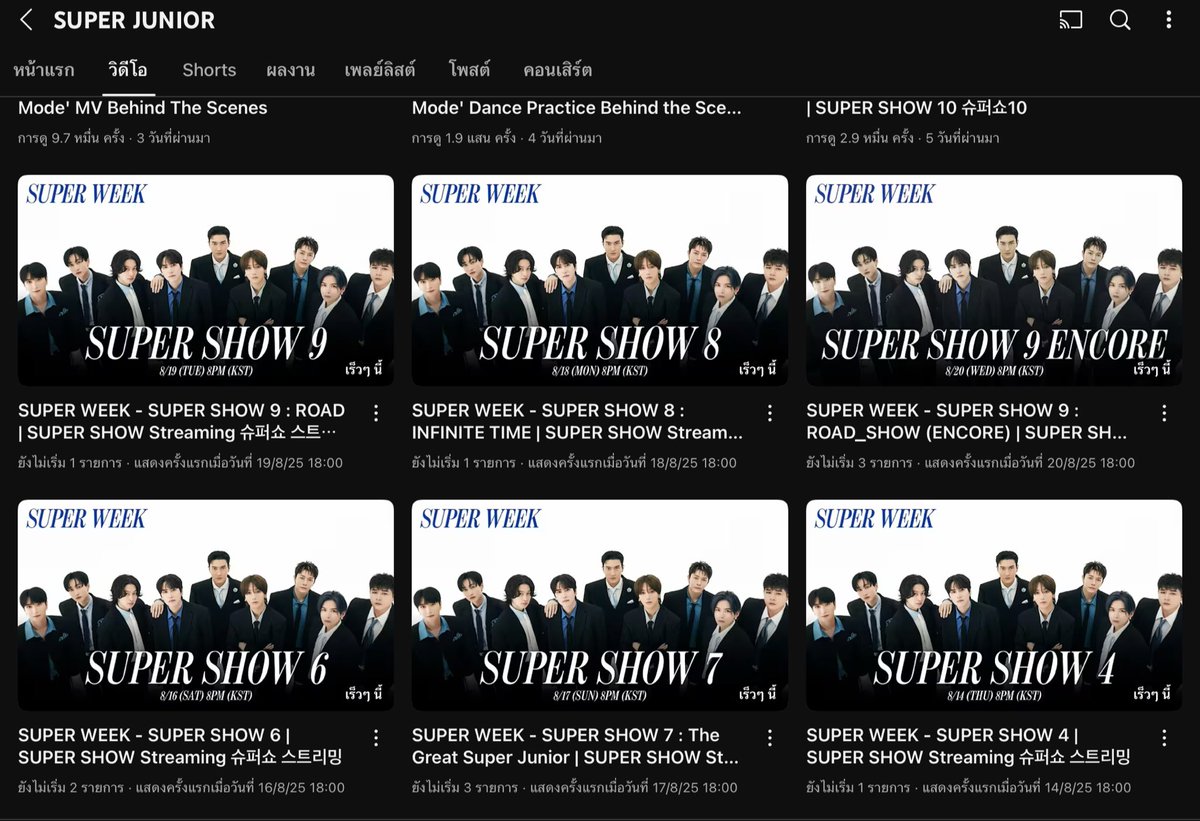
Task: Open the SUPER SHOW 8 thumbnail
Action: click(600, 280)
